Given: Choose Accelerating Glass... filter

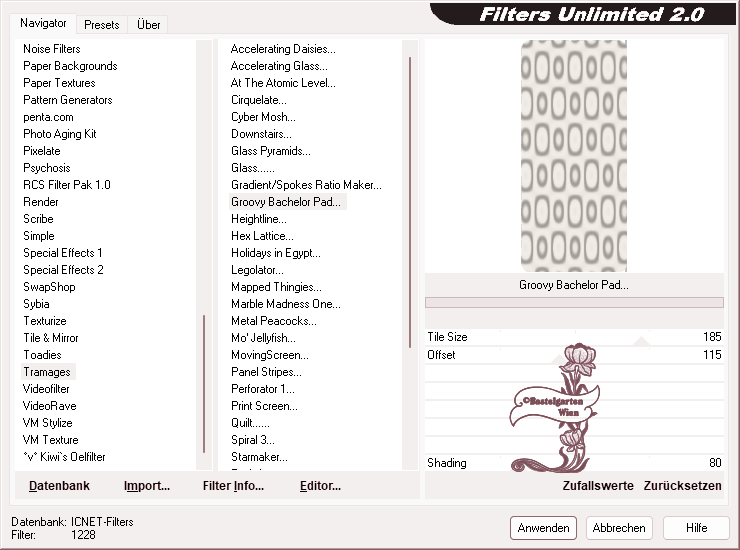Looking at the screenshot, I should [x=279, y=66].
